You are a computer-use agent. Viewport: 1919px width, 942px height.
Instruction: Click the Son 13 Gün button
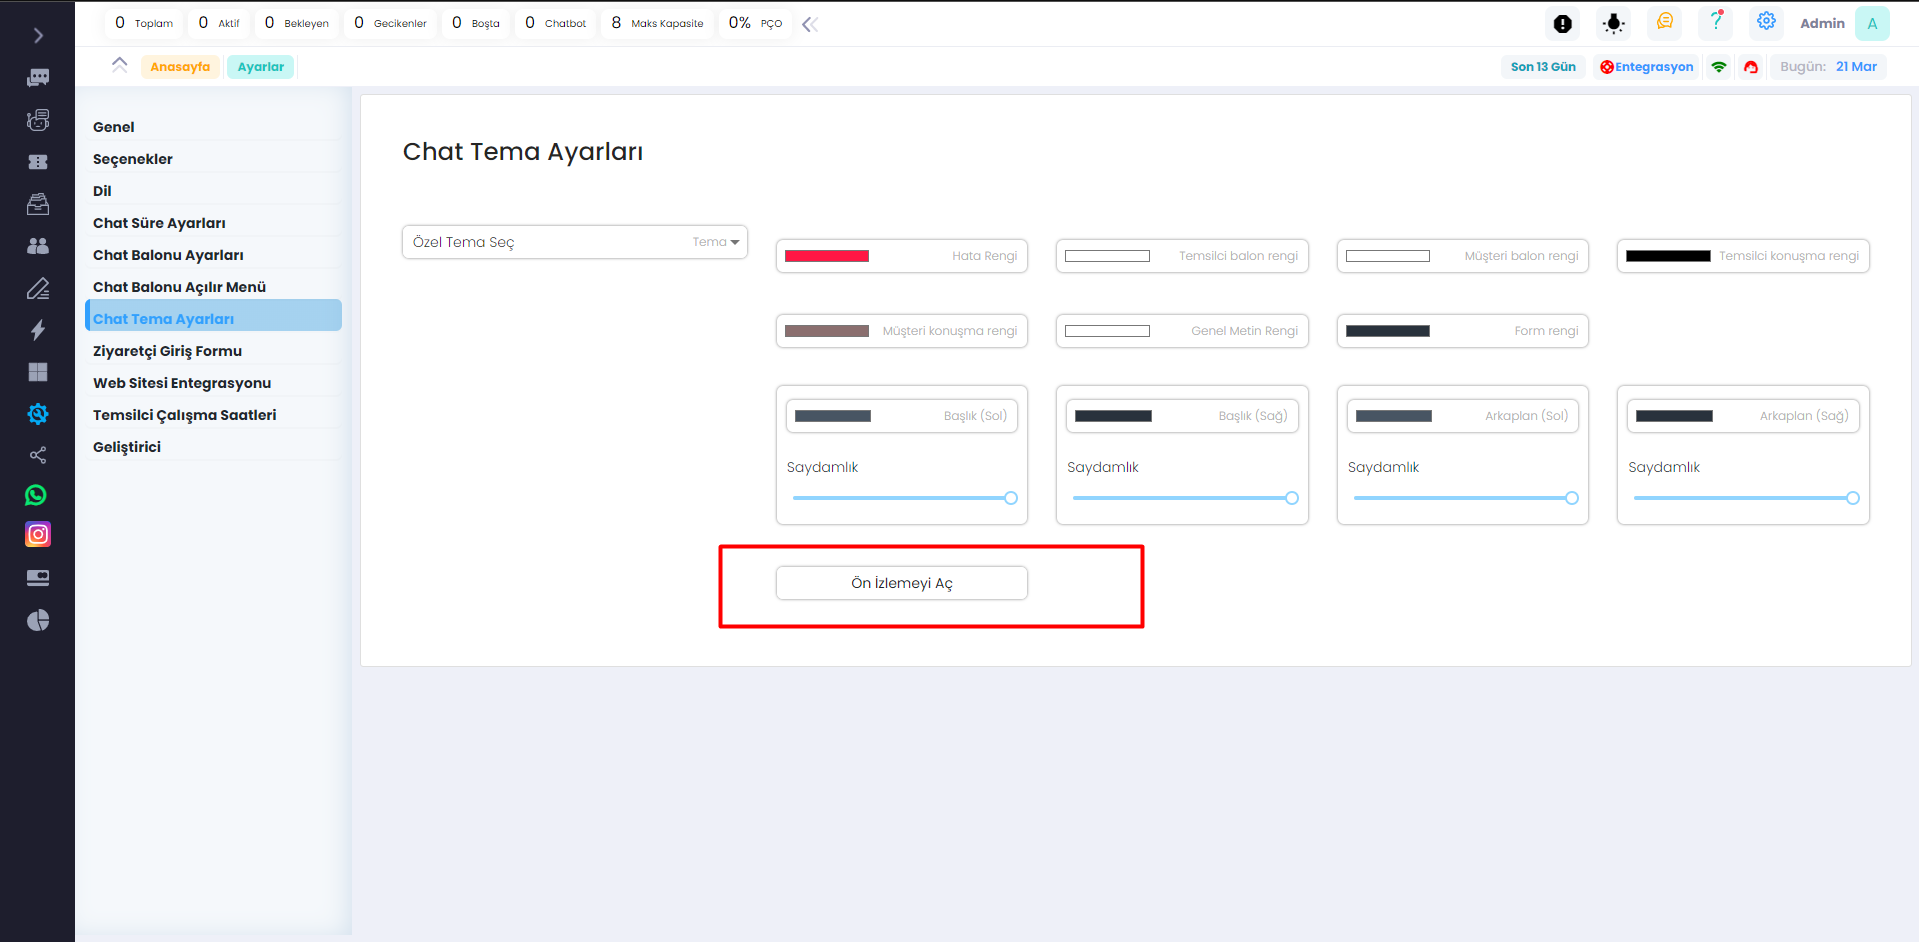[1543, 67]
